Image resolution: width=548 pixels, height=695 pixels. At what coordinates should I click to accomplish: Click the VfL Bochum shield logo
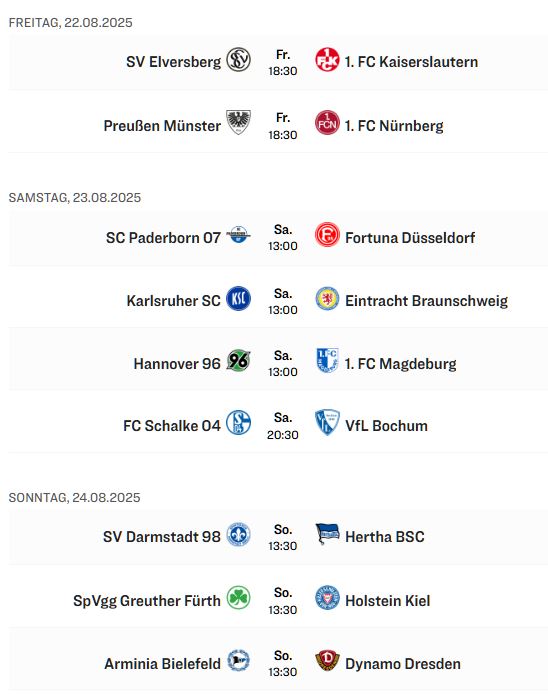[x=327, y=422]
